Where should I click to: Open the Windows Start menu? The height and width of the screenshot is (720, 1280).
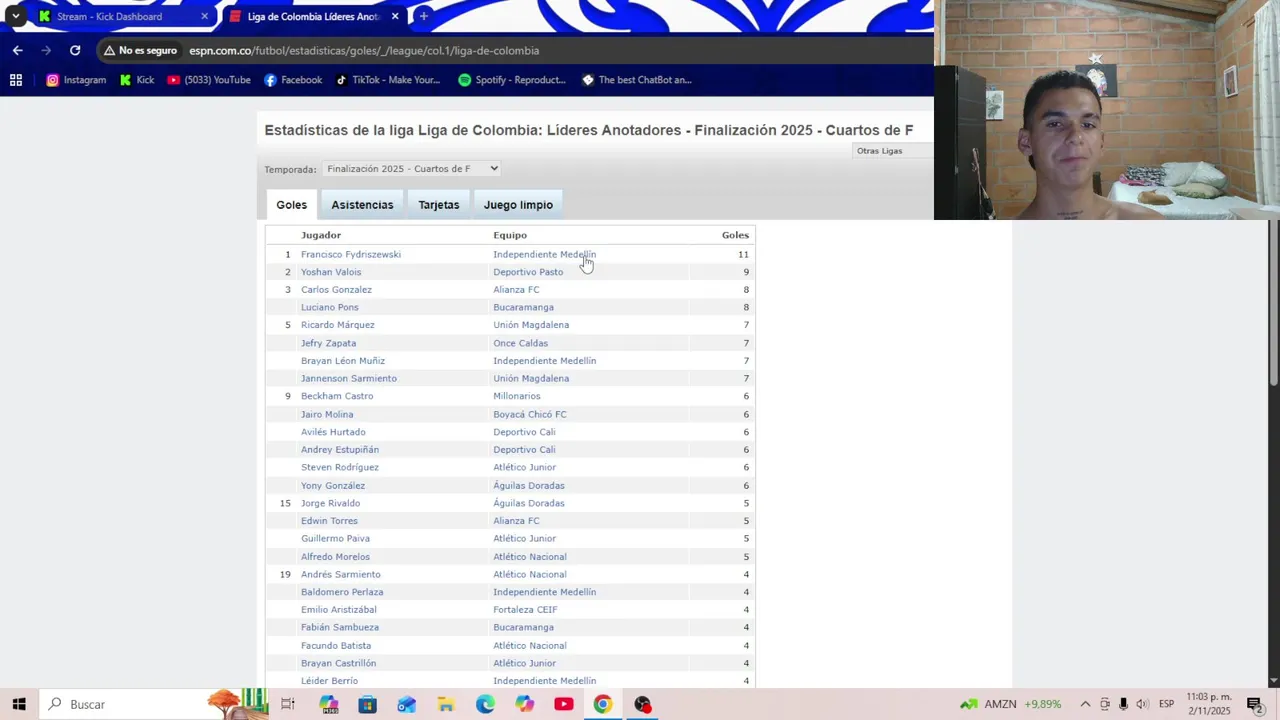[x=19, y=704]
